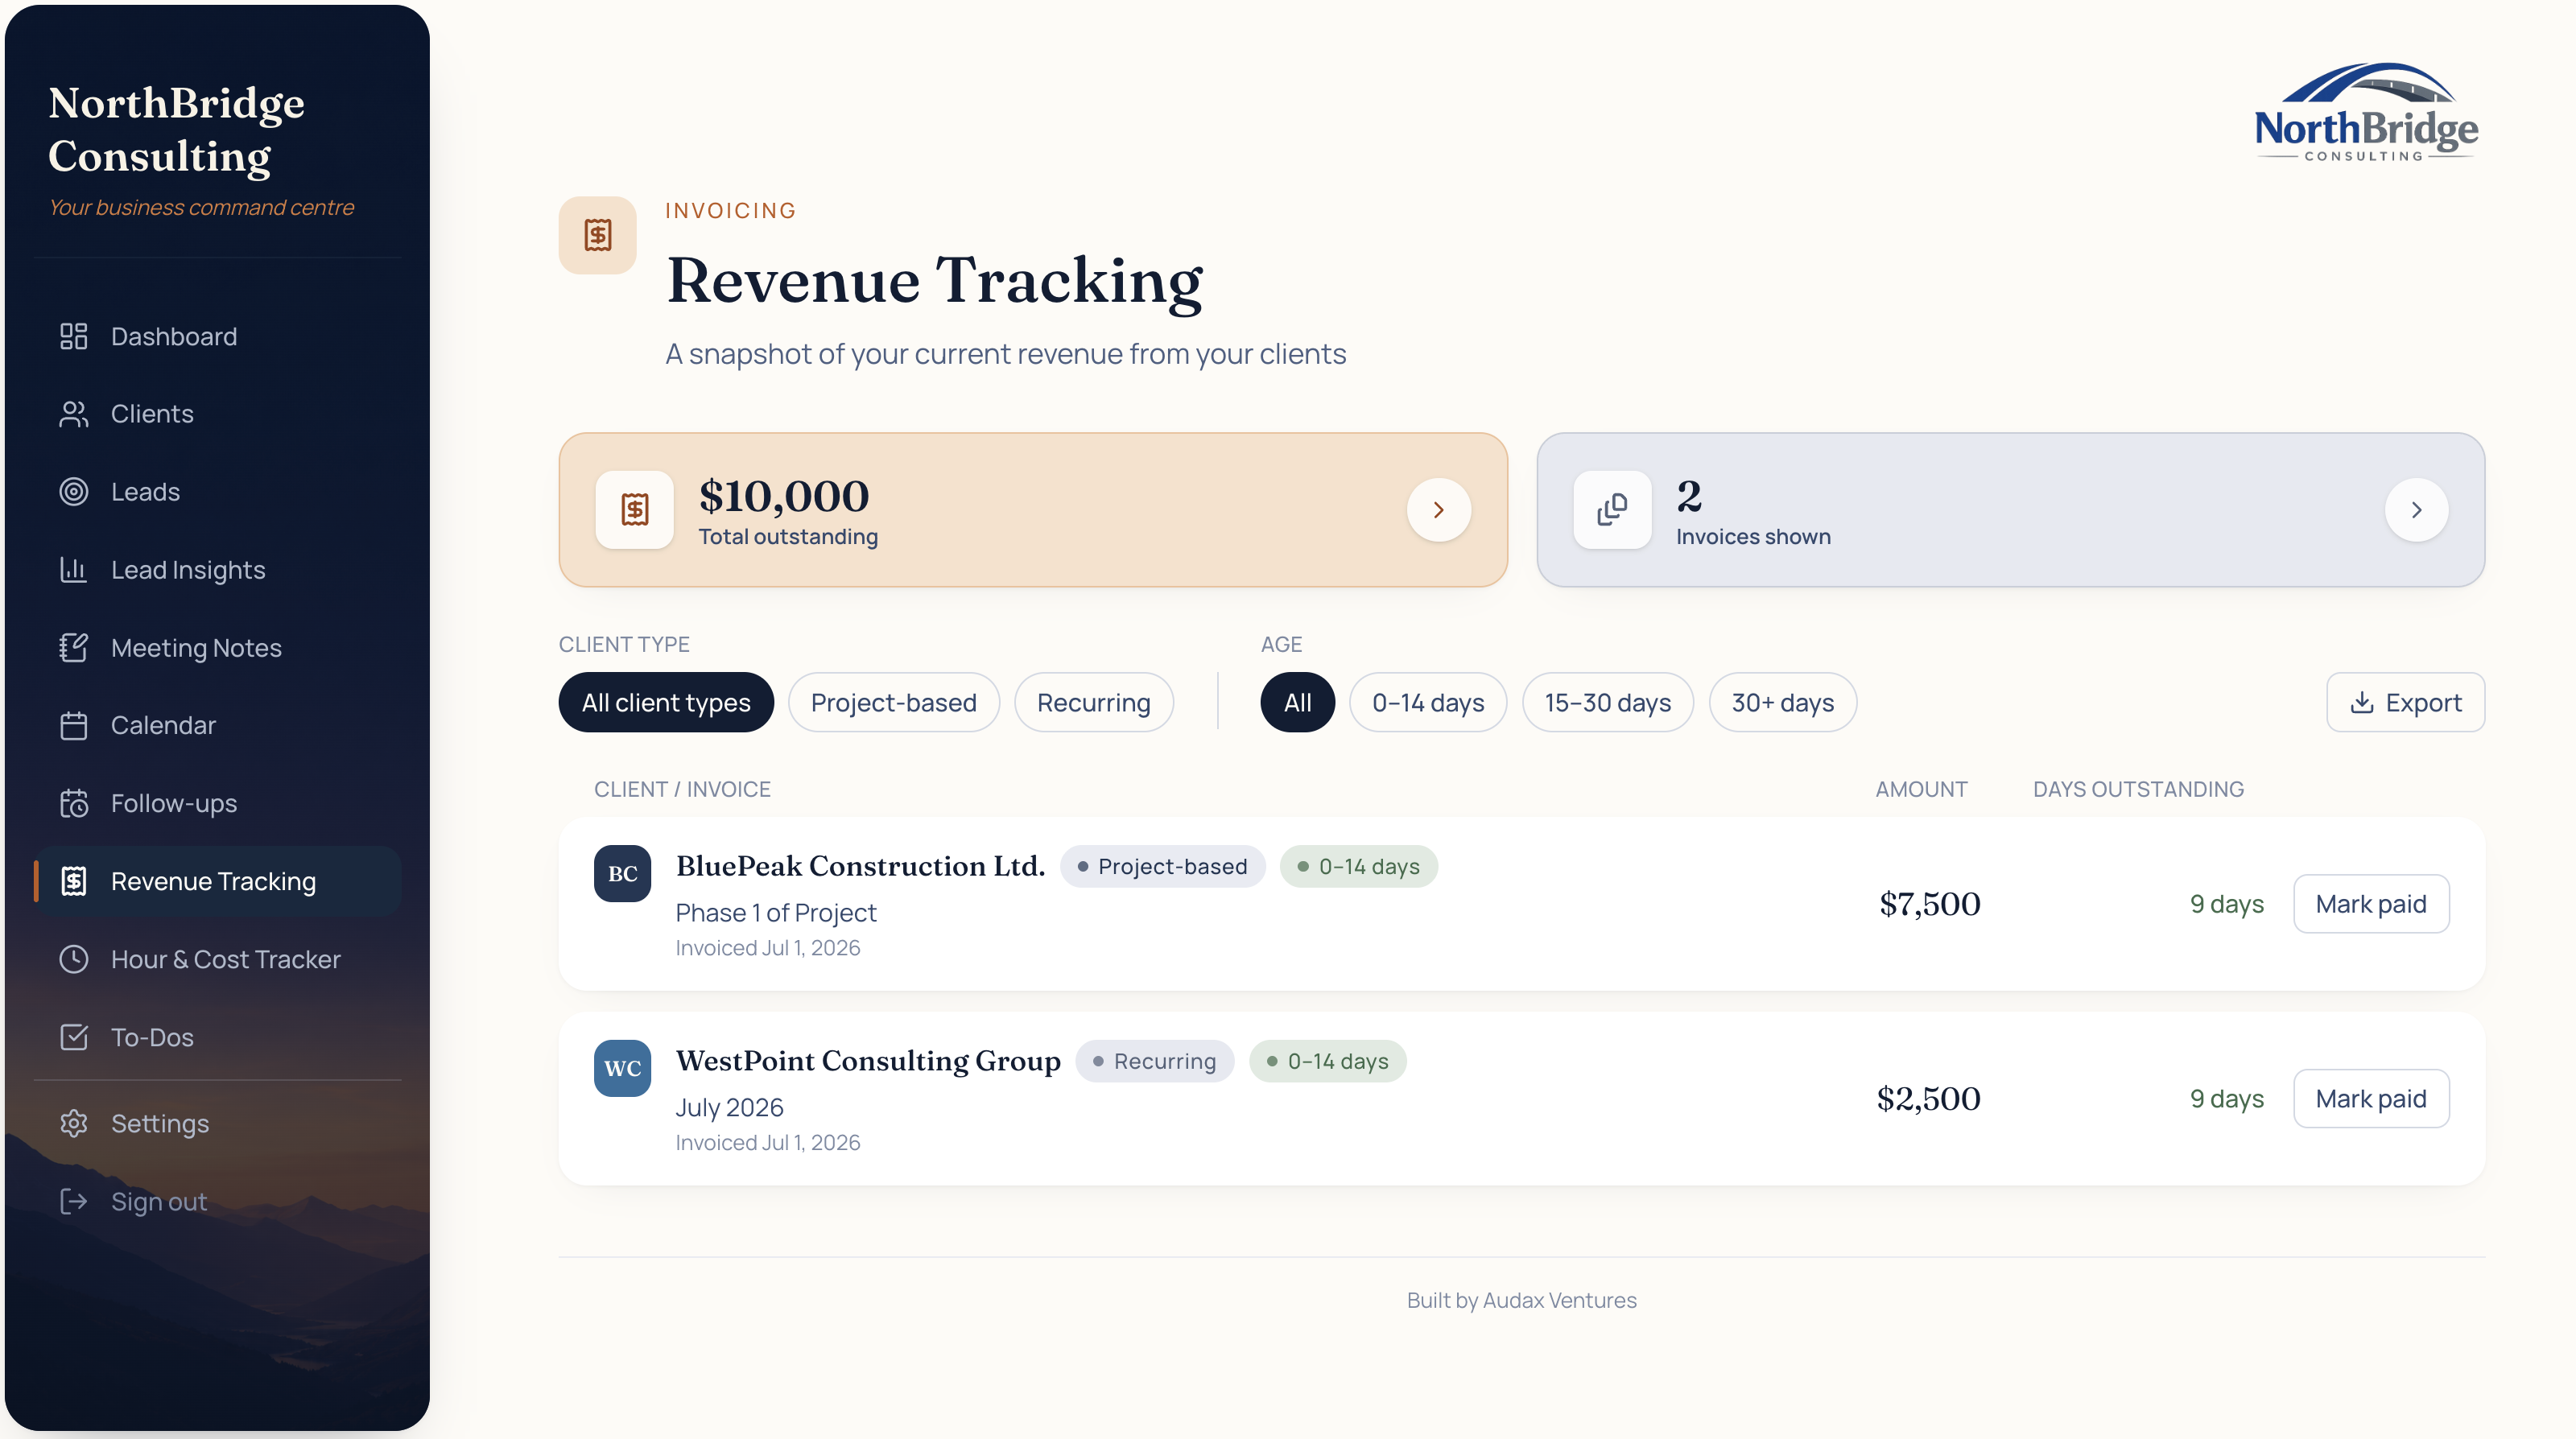Click the Dashboard grid icon in sidebar
2576x1439 pixels.
pyautogui.click(x=73, y=336)
